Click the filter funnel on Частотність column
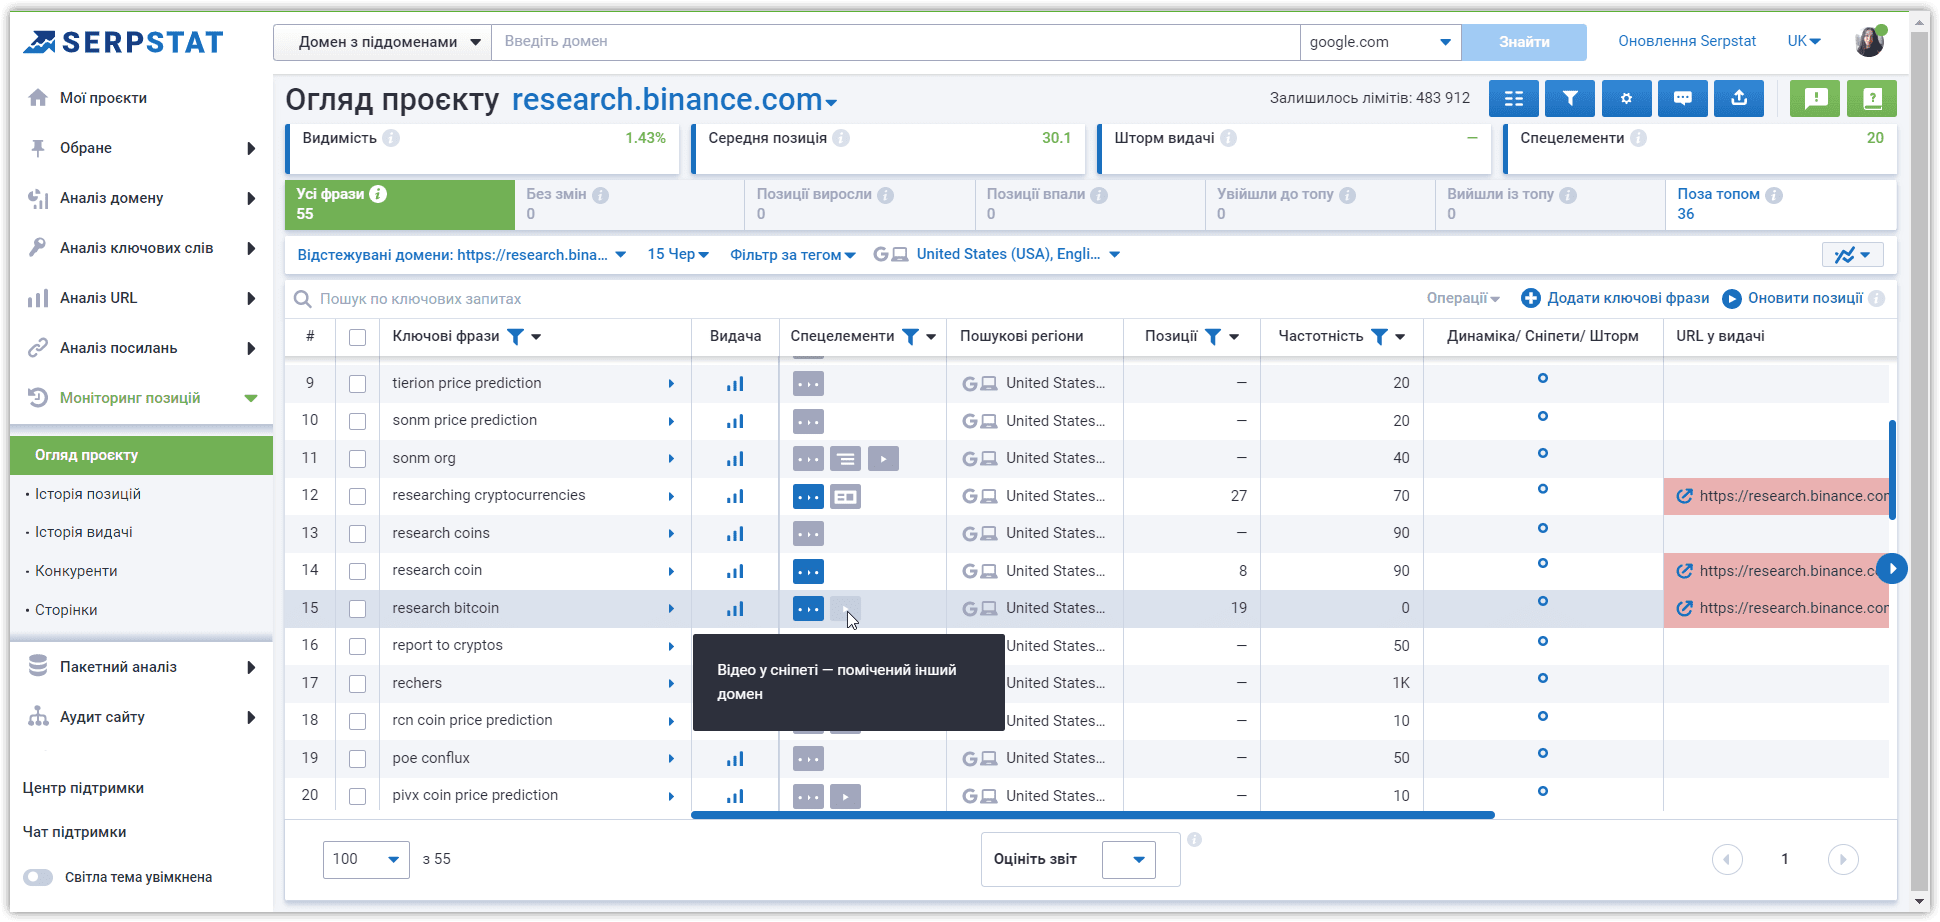 1378,337
